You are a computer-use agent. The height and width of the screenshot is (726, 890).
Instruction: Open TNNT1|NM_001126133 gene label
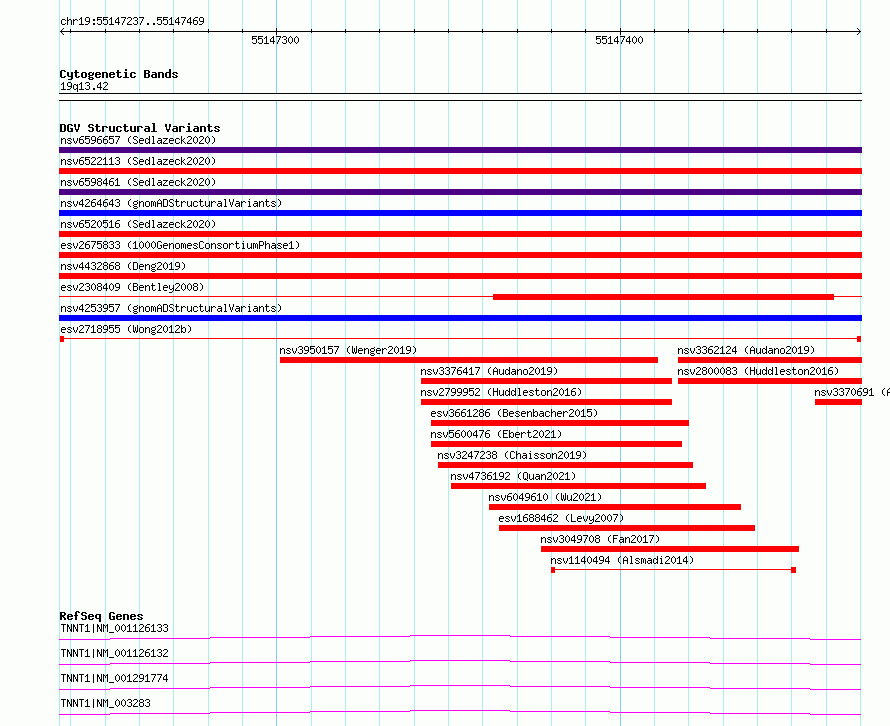pyautogui.click(x=114, y=628)
